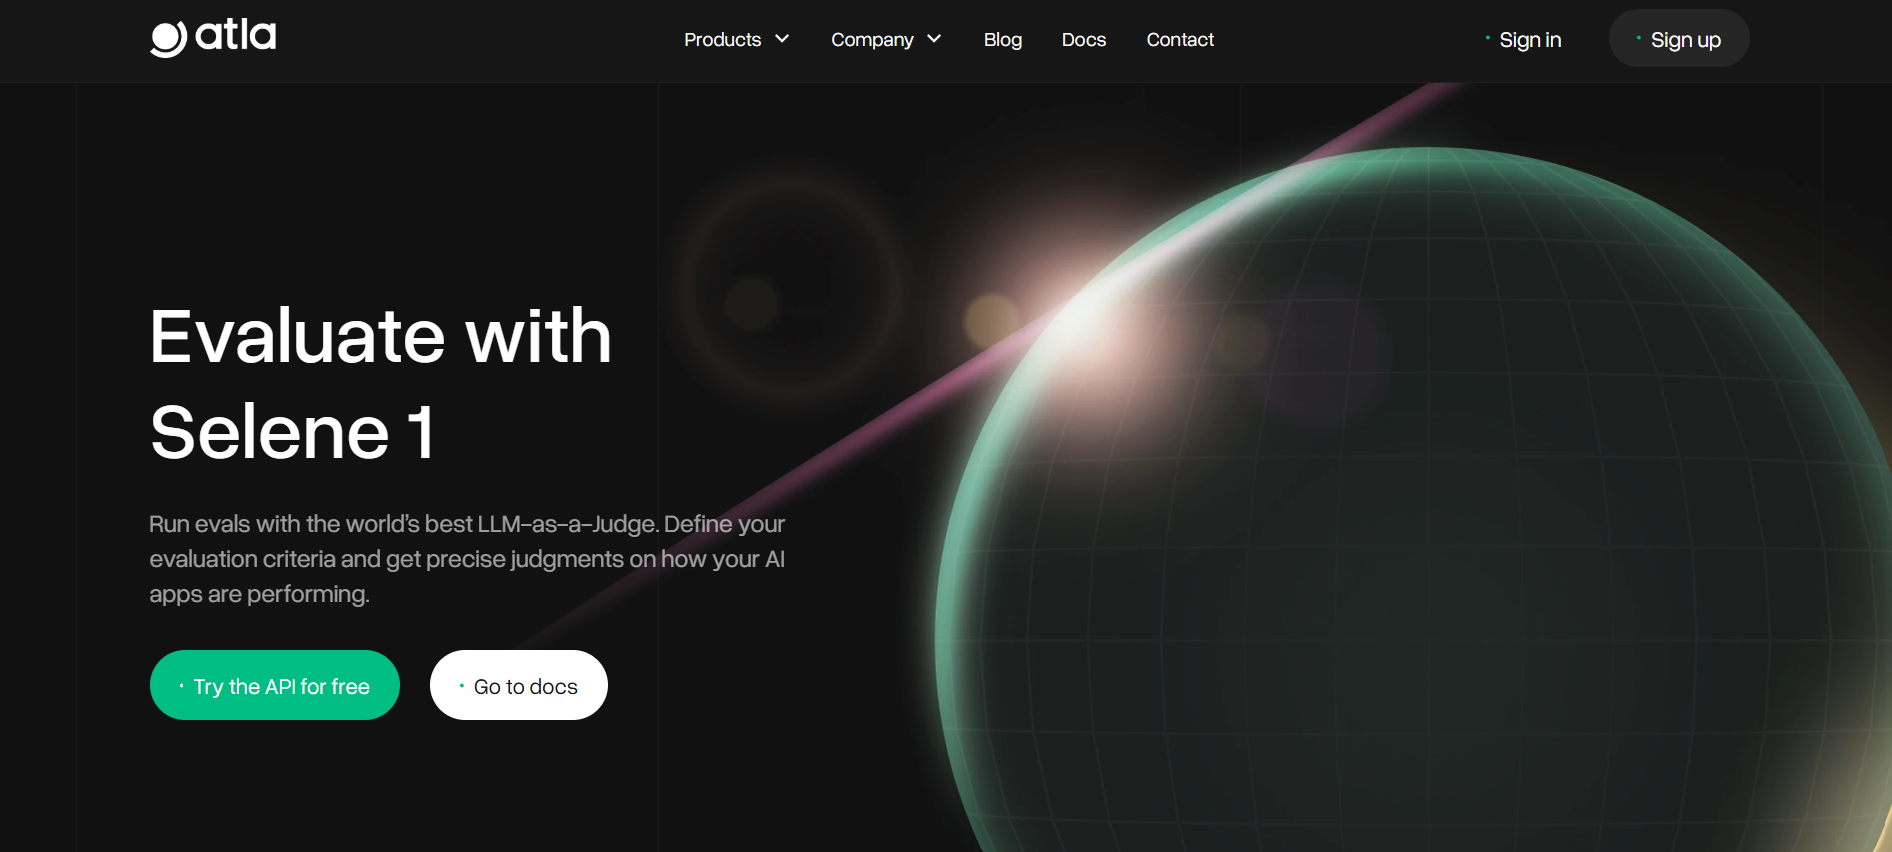Viewport: 1892px width, 852px height.
Task: Click the Sign in link
Action: (x=1530, y=40)
